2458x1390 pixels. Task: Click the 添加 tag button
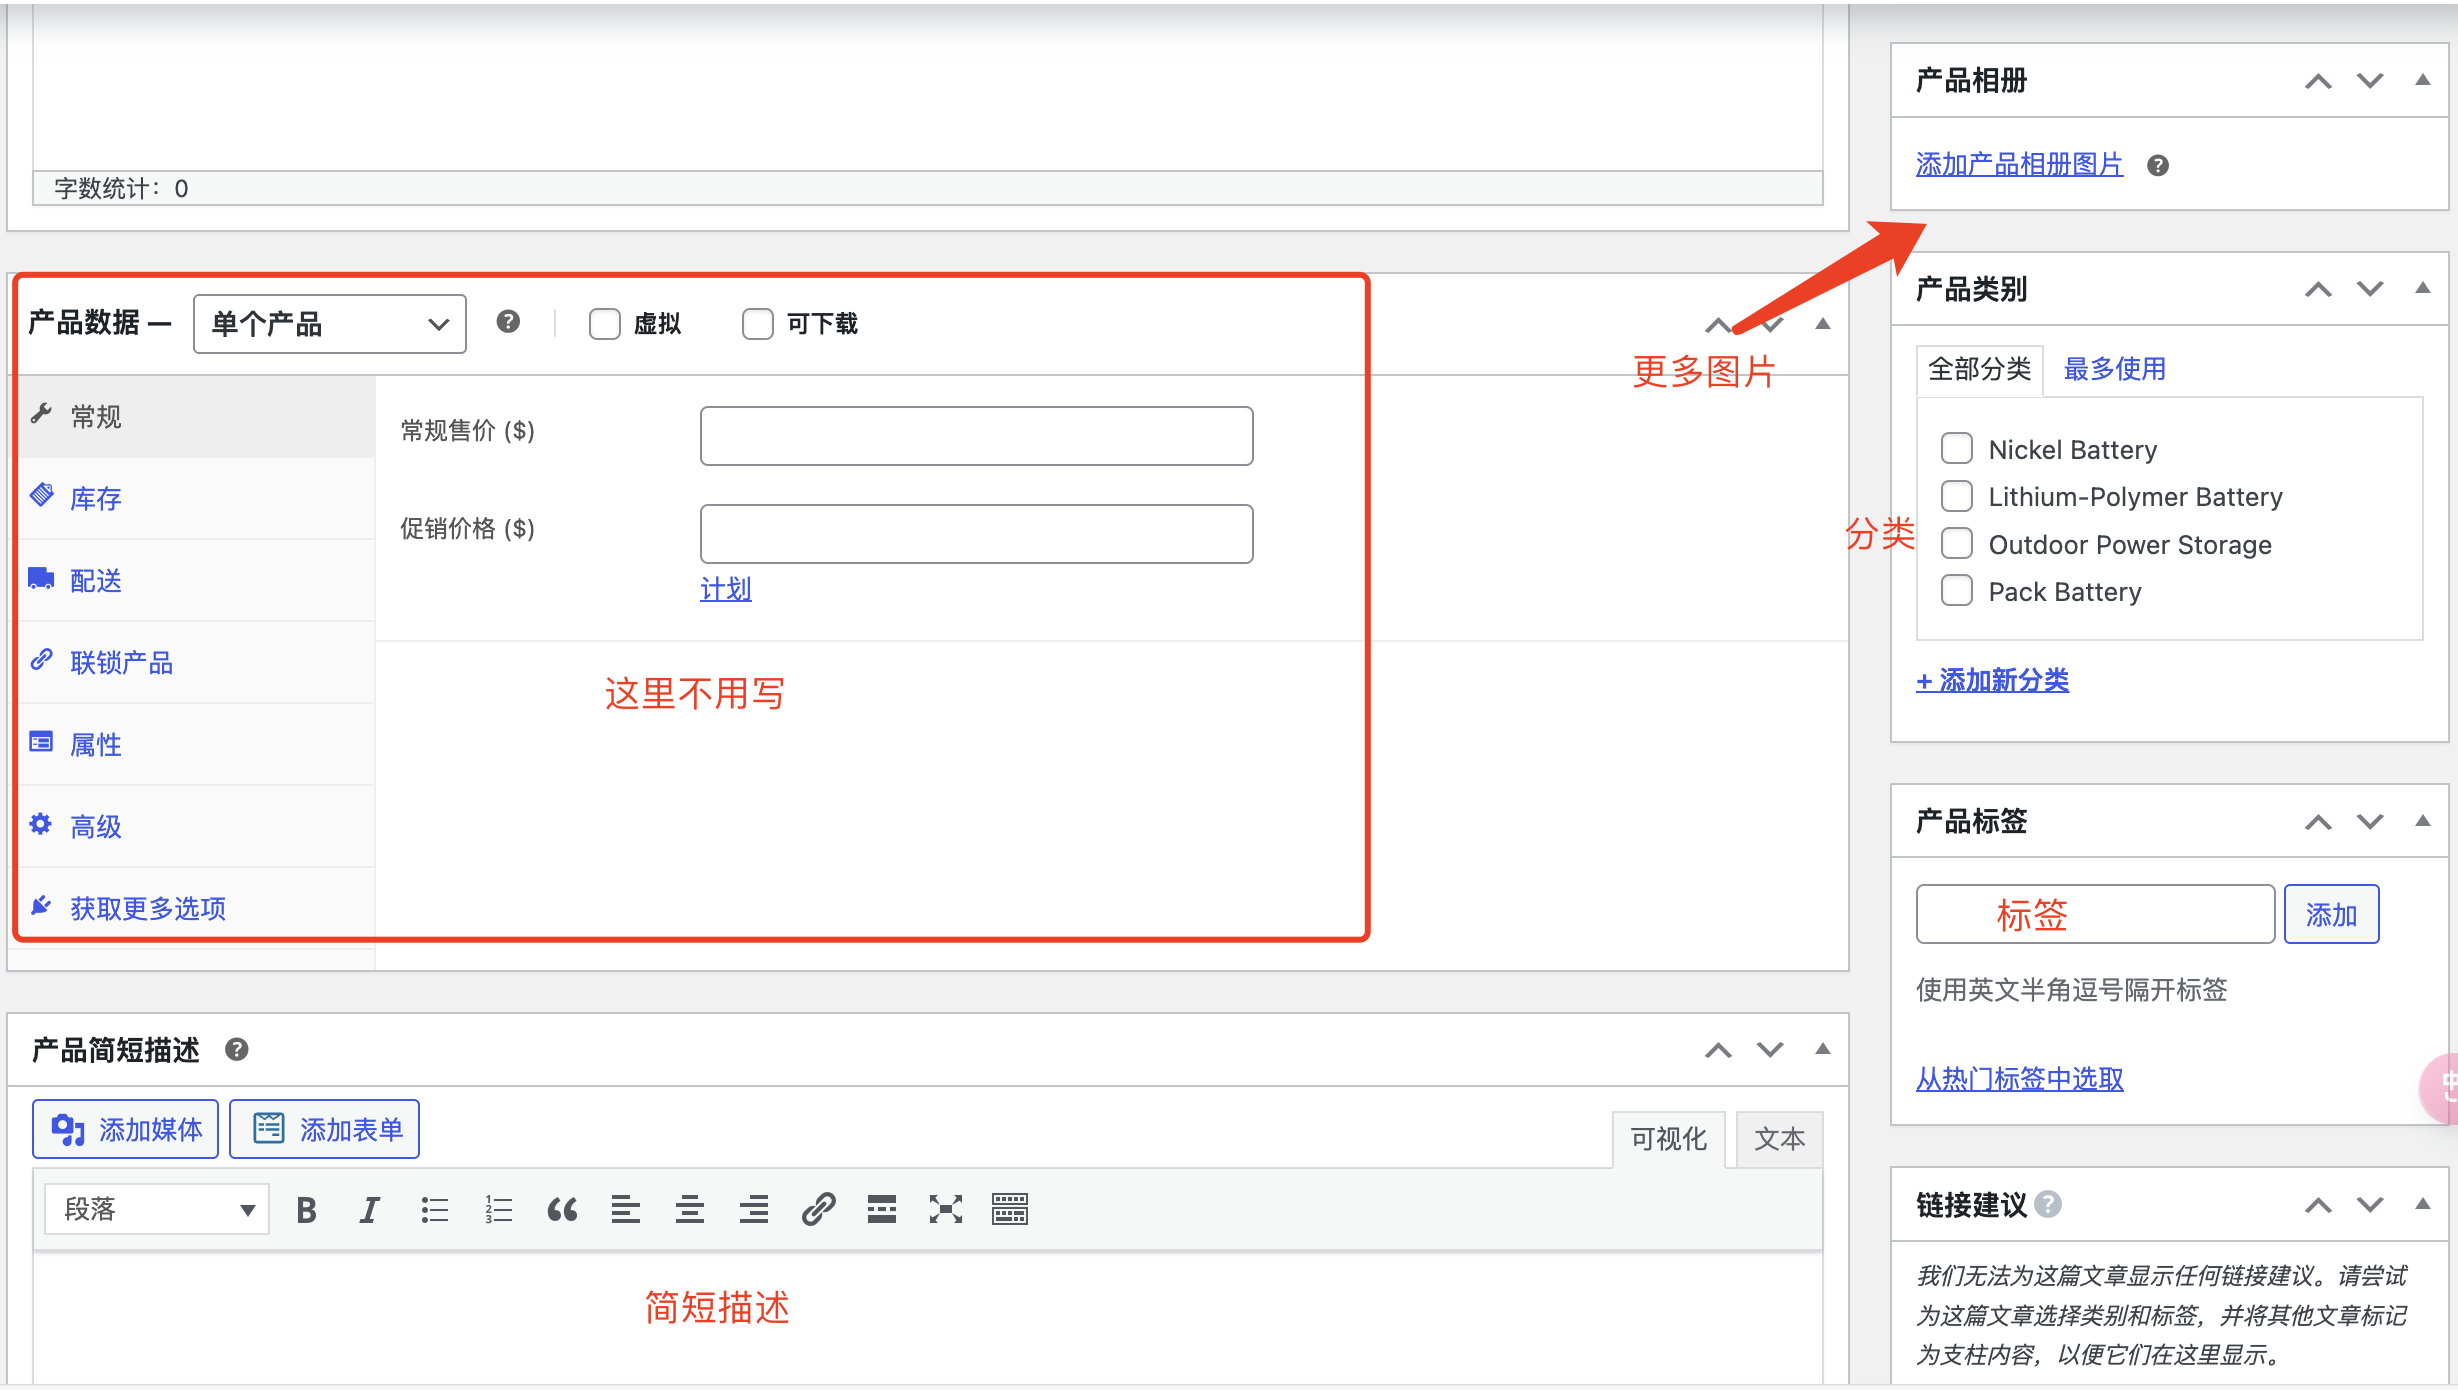pyautogui.click(x=2331, y=915)
